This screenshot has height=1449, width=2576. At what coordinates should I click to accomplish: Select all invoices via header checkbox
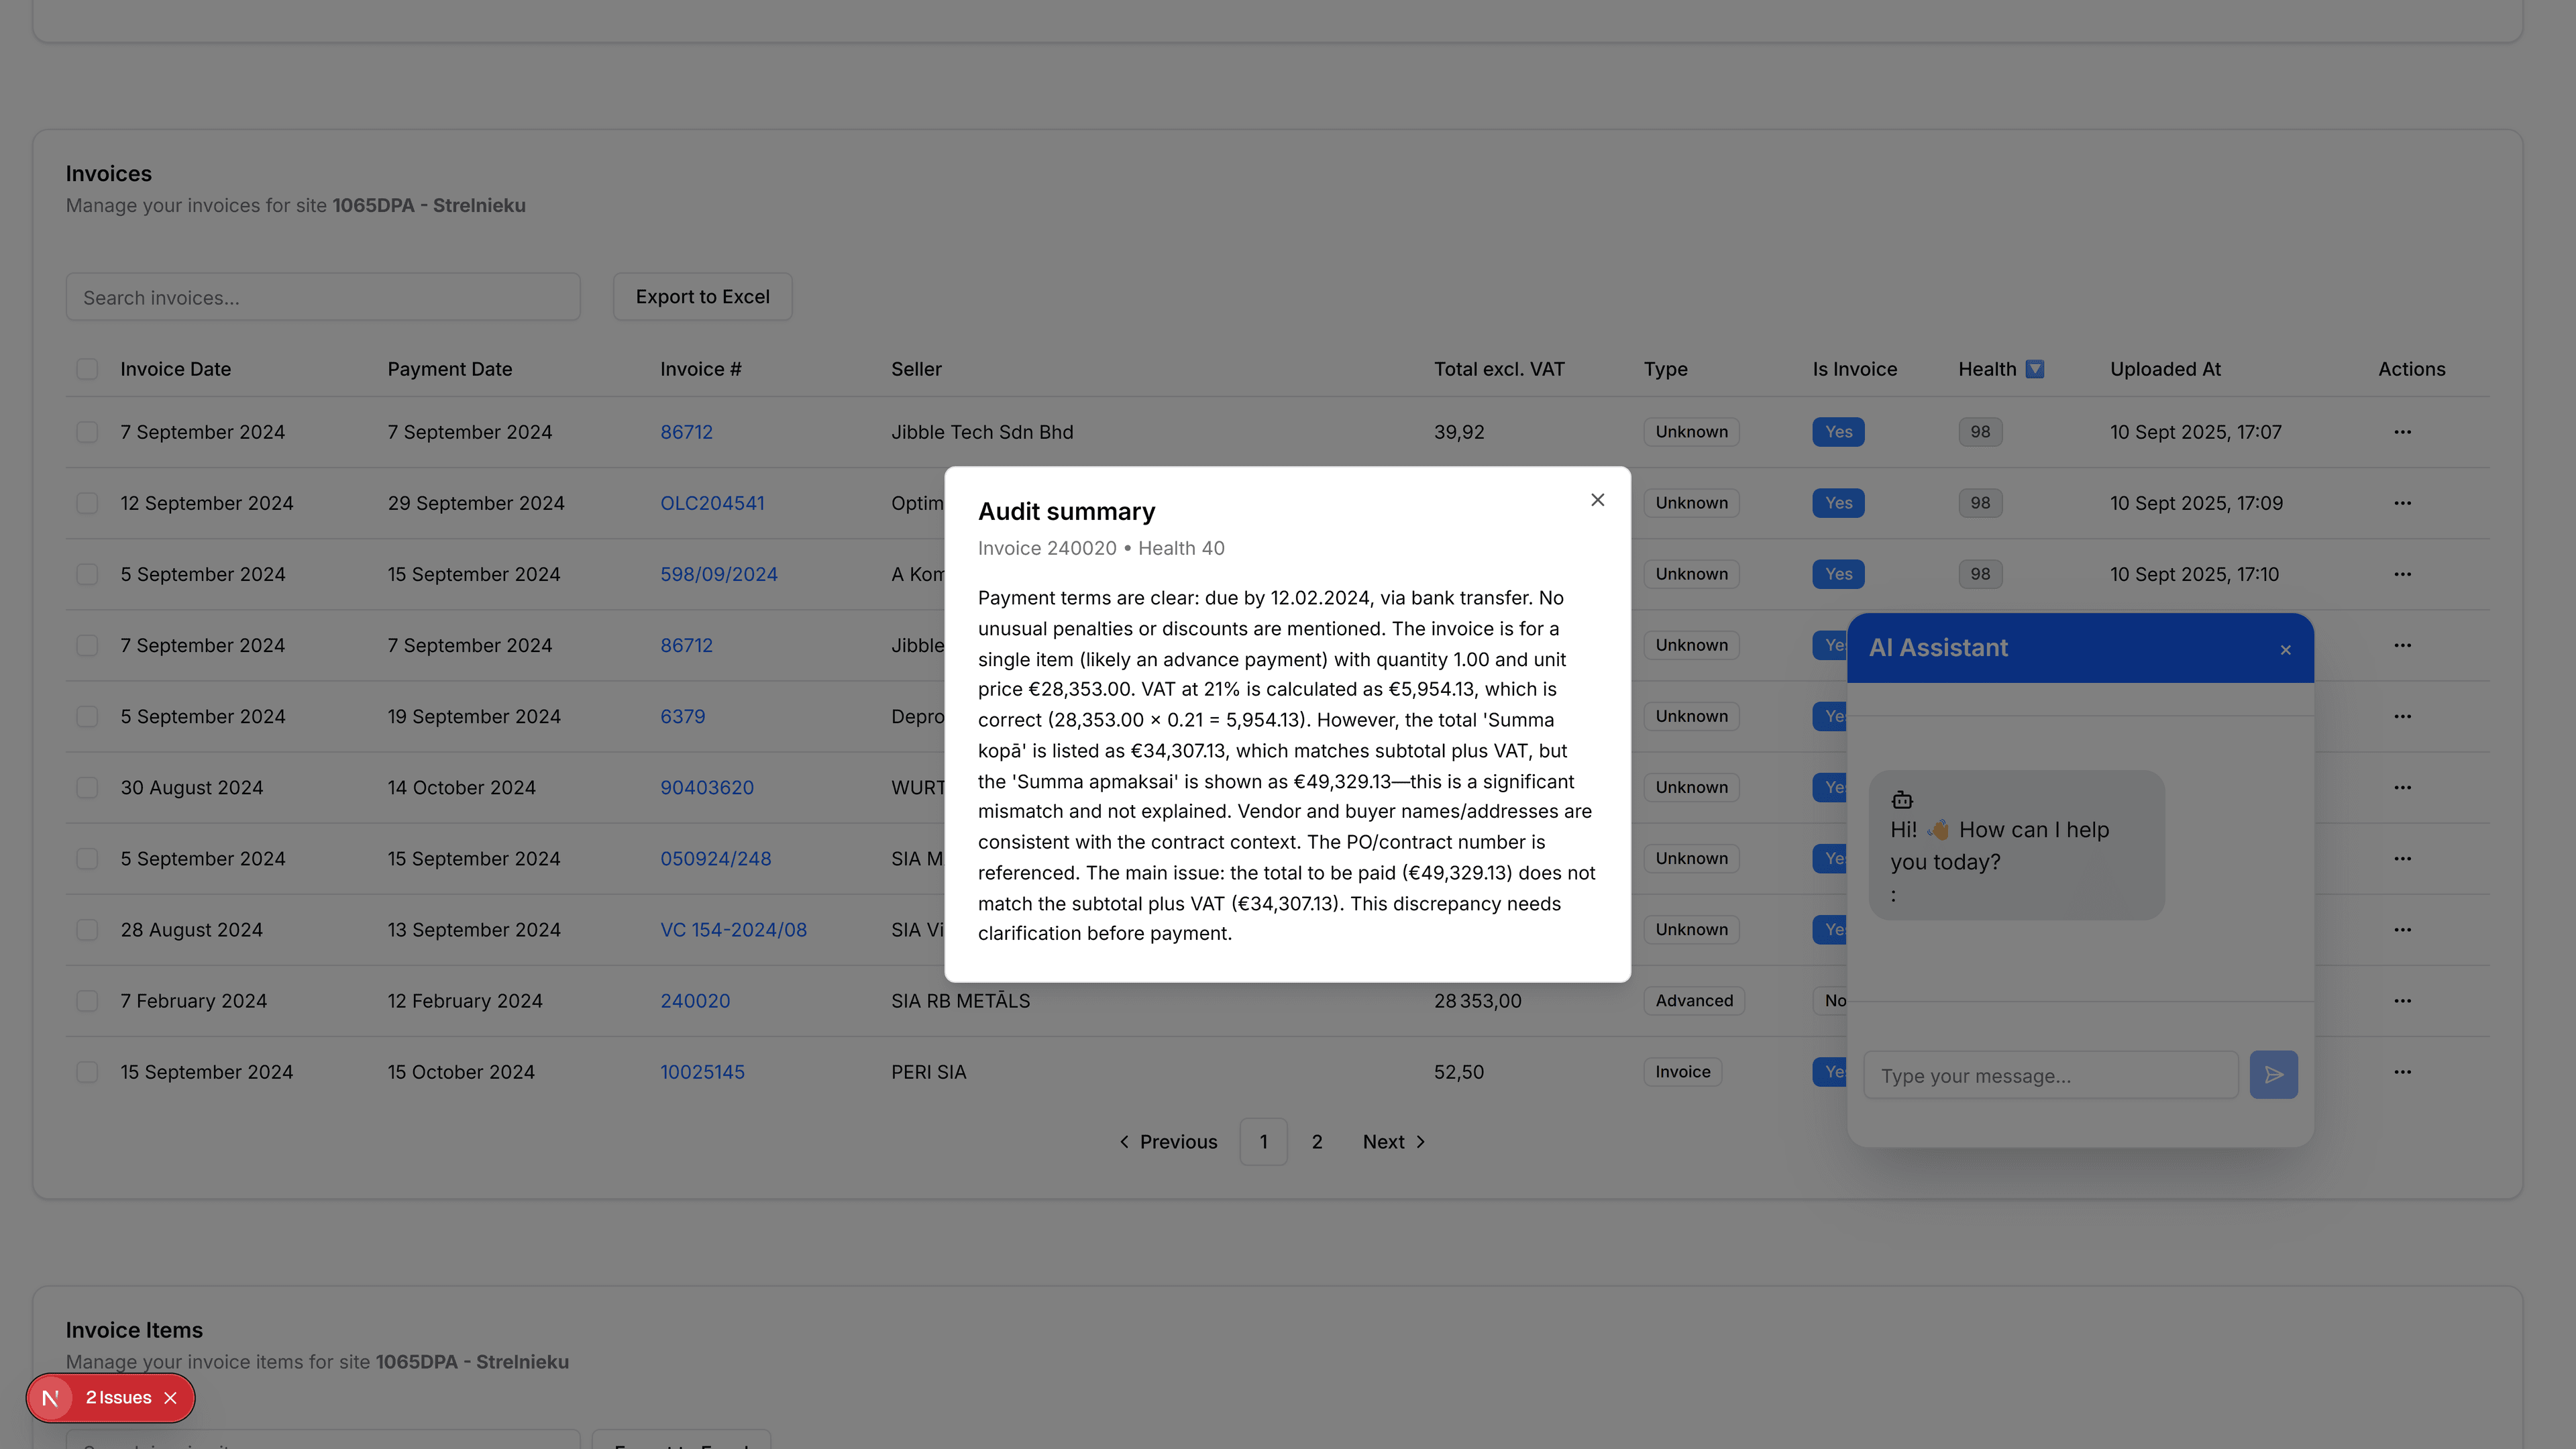click(x=87, y=369)
